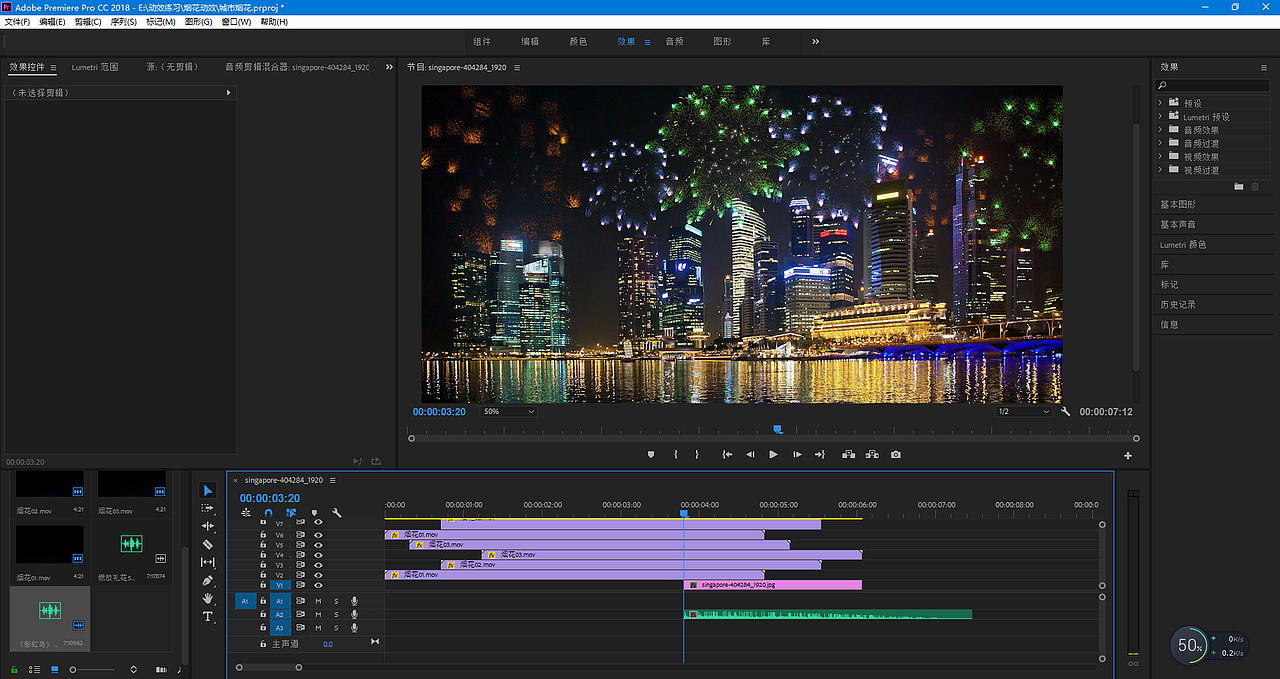
Task: Select the Slip tool
Action: [x=208, y=562]
